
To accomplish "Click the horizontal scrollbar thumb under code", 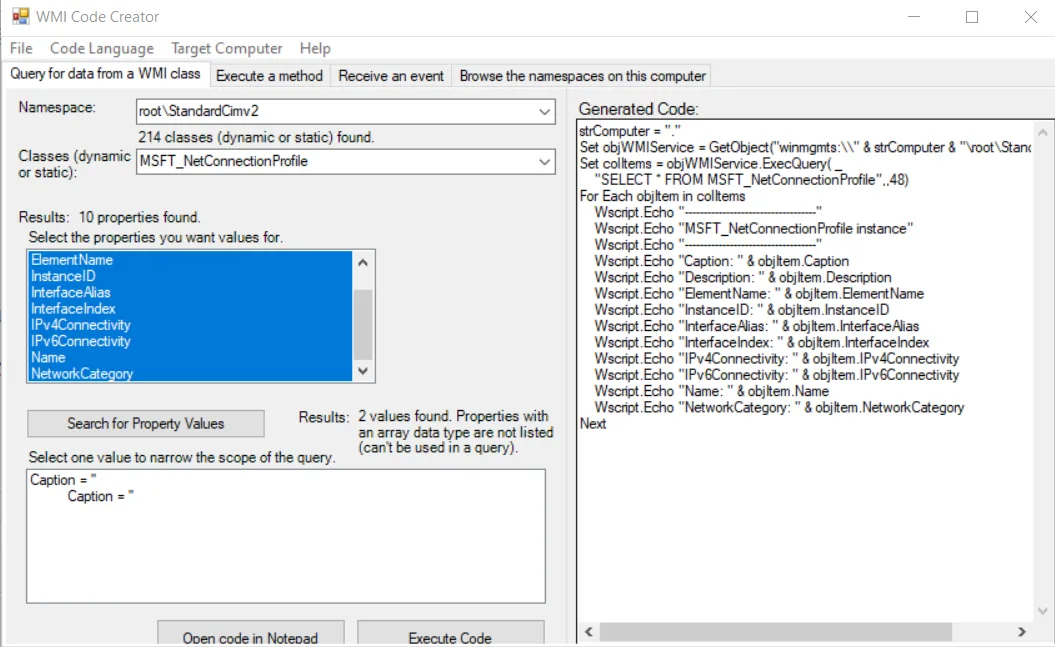I will 776,632.
